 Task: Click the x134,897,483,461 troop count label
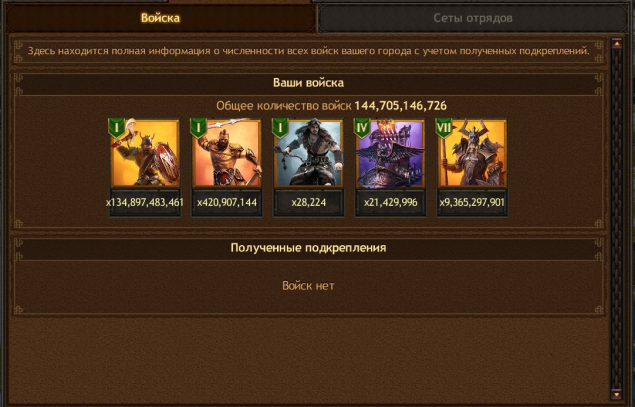click(145, 202)
